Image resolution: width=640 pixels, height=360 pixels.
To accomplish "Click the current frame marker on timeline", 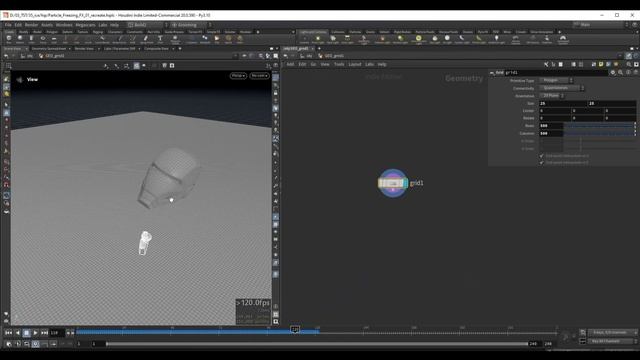I will (x=295, y=329).
